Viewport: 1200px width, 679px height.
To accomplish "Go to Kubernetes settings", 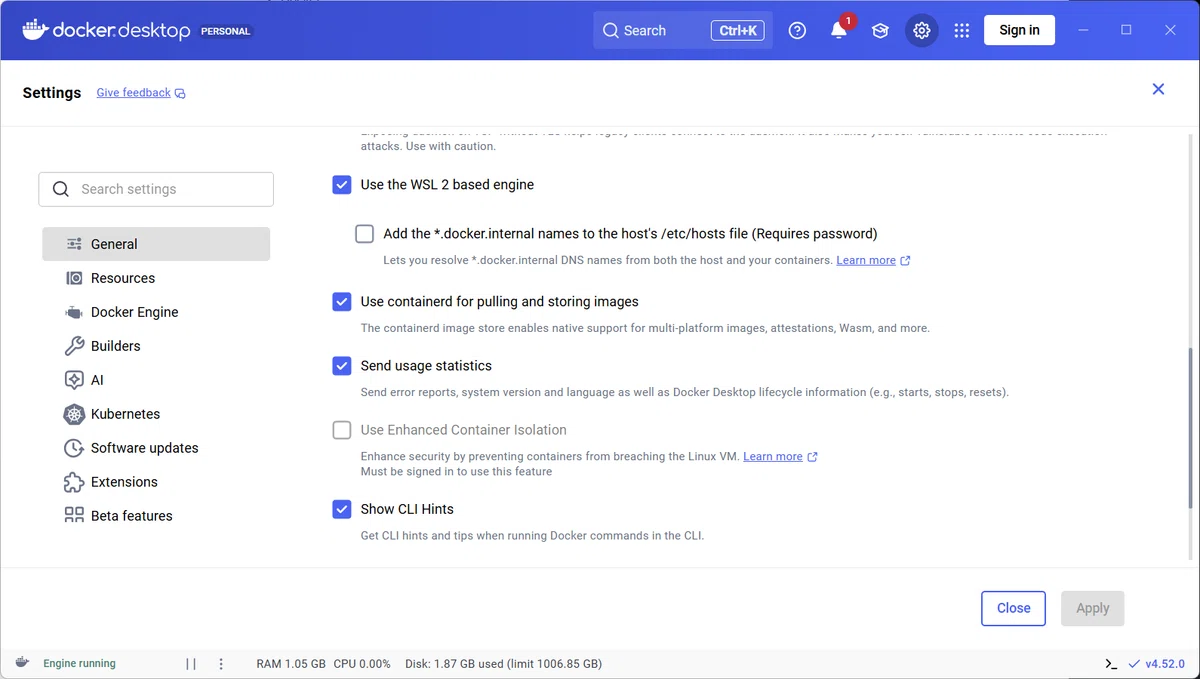I will coord(156,414).
